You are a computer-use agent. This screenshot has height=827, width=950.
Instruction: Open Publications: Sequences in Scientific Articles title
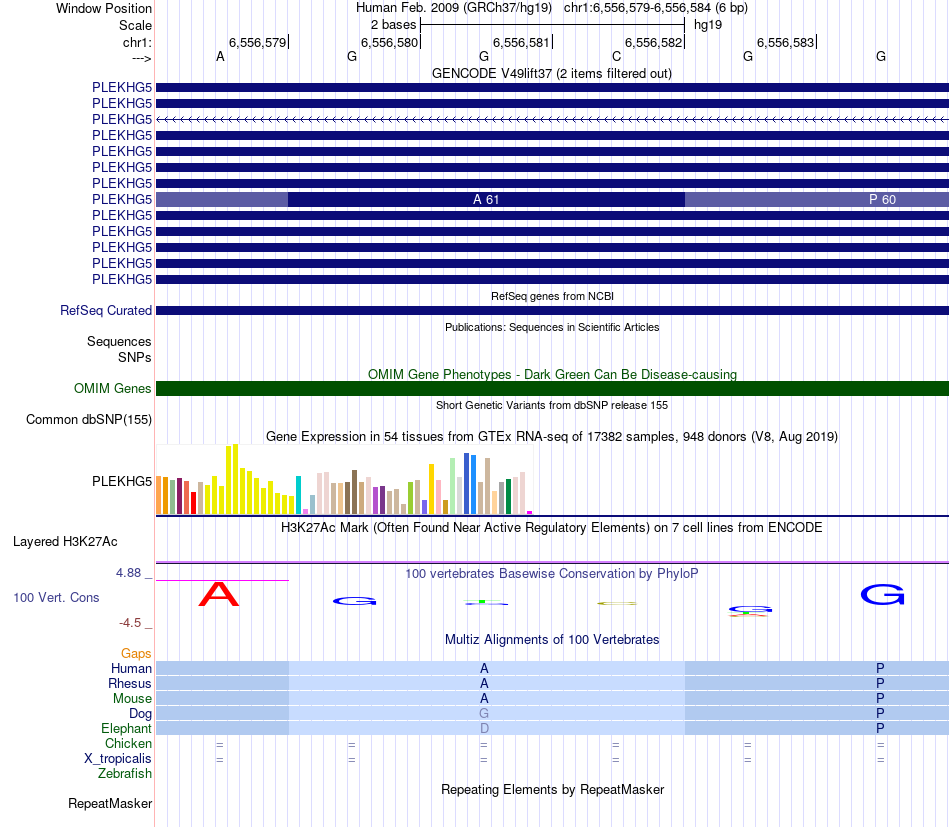(x=552, y=327)
